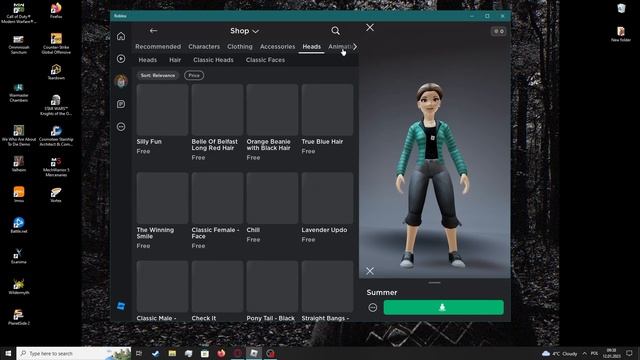Screen dimensions: 640x360
Task: Open the Belle Of Belfast Long Red Hair item
Action: pos(218,110)
